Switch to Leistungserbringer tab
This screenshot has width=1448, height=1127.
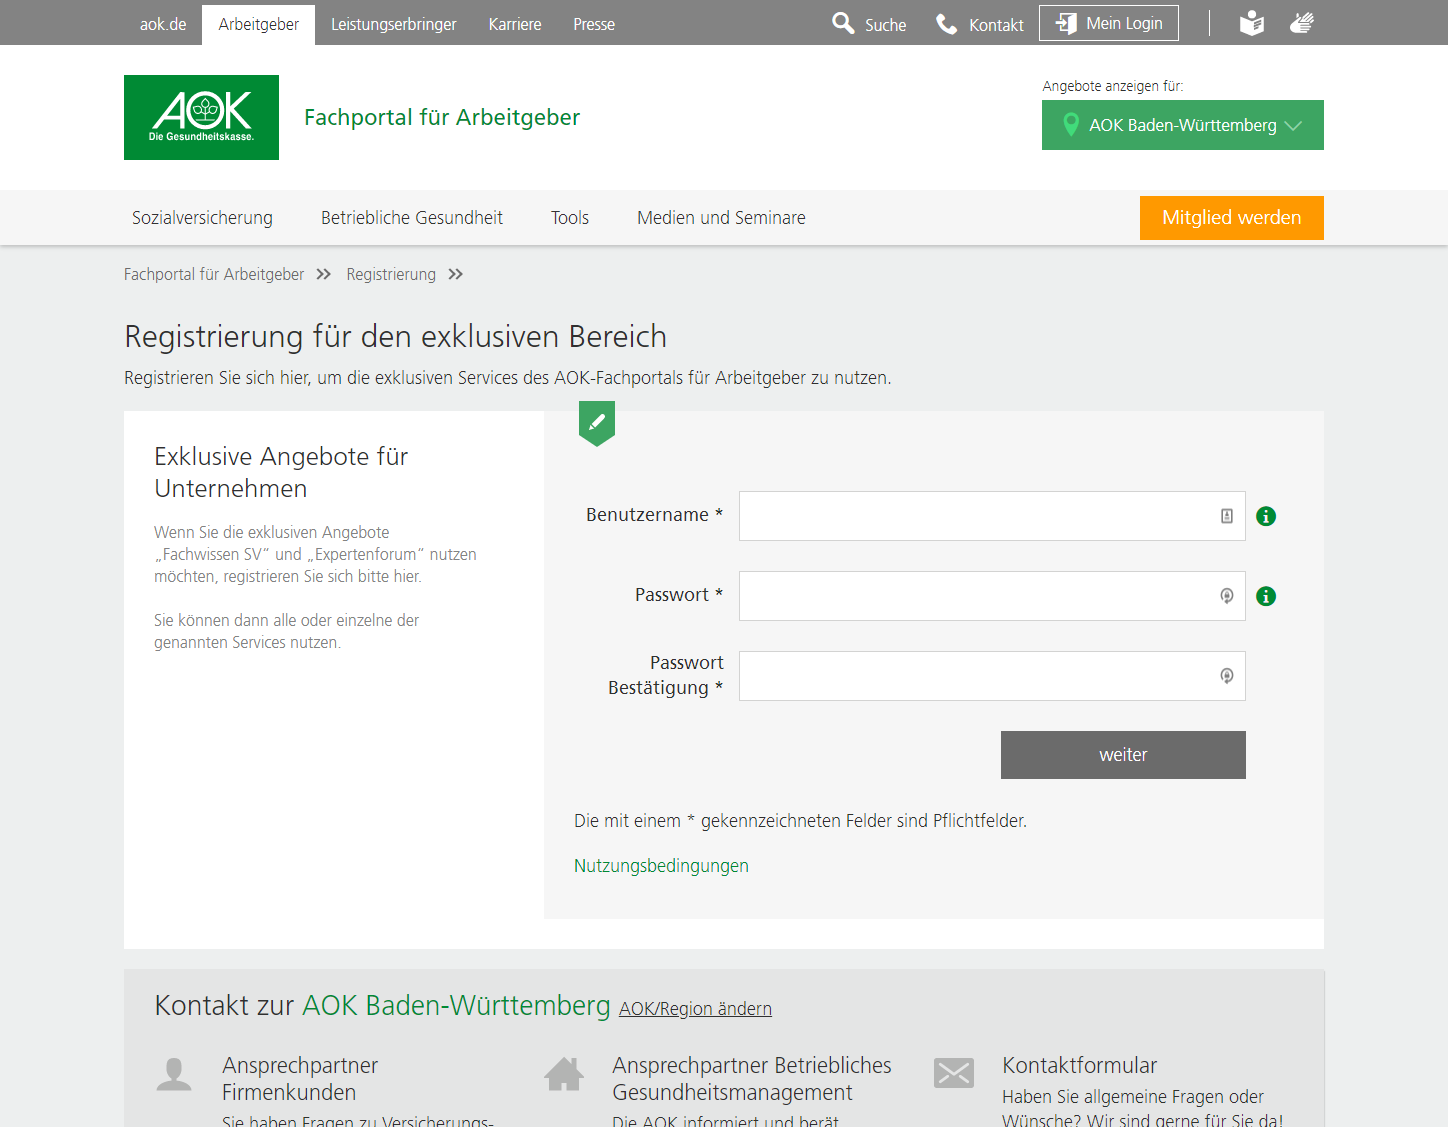[x=394, y=24]
